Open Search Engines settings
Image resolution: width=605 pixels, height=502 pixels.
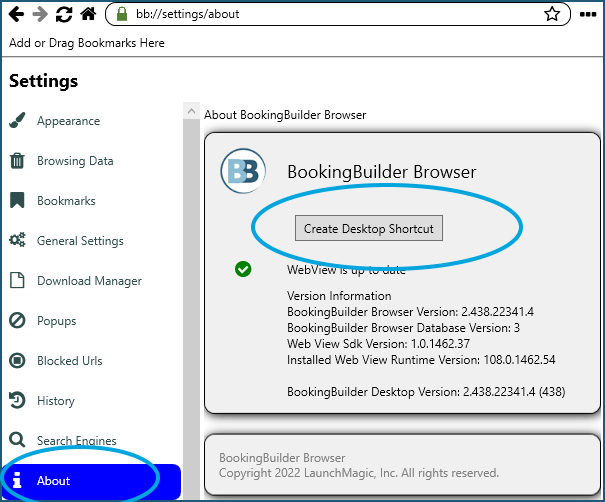pyautogui.click(x=76, y=441)
